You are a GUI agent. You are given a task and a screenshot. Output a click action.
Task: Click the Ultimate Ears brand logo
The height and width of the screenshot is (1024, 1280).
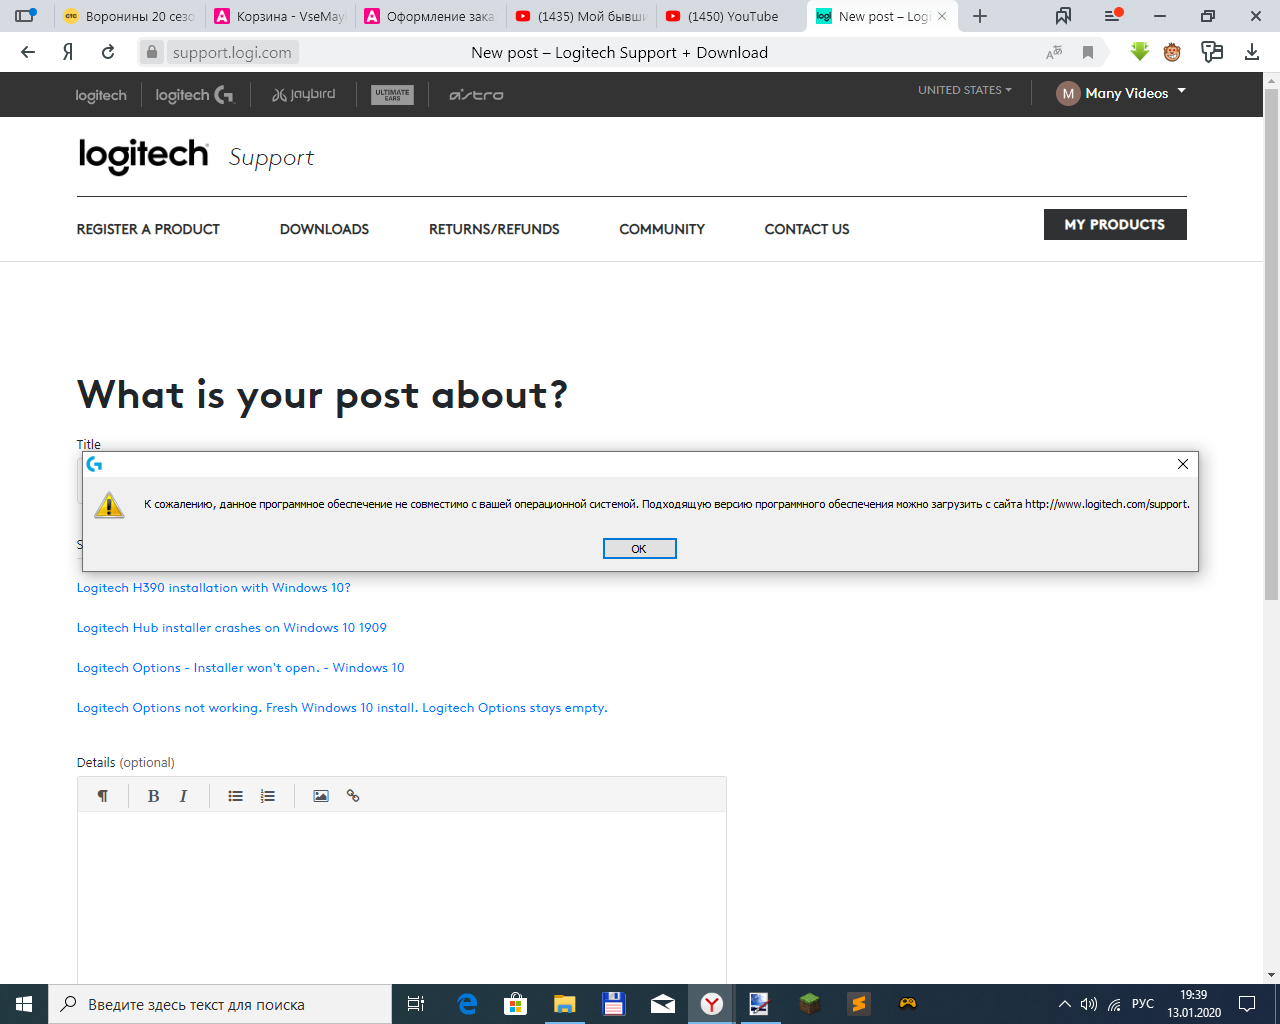click(392, 95)
